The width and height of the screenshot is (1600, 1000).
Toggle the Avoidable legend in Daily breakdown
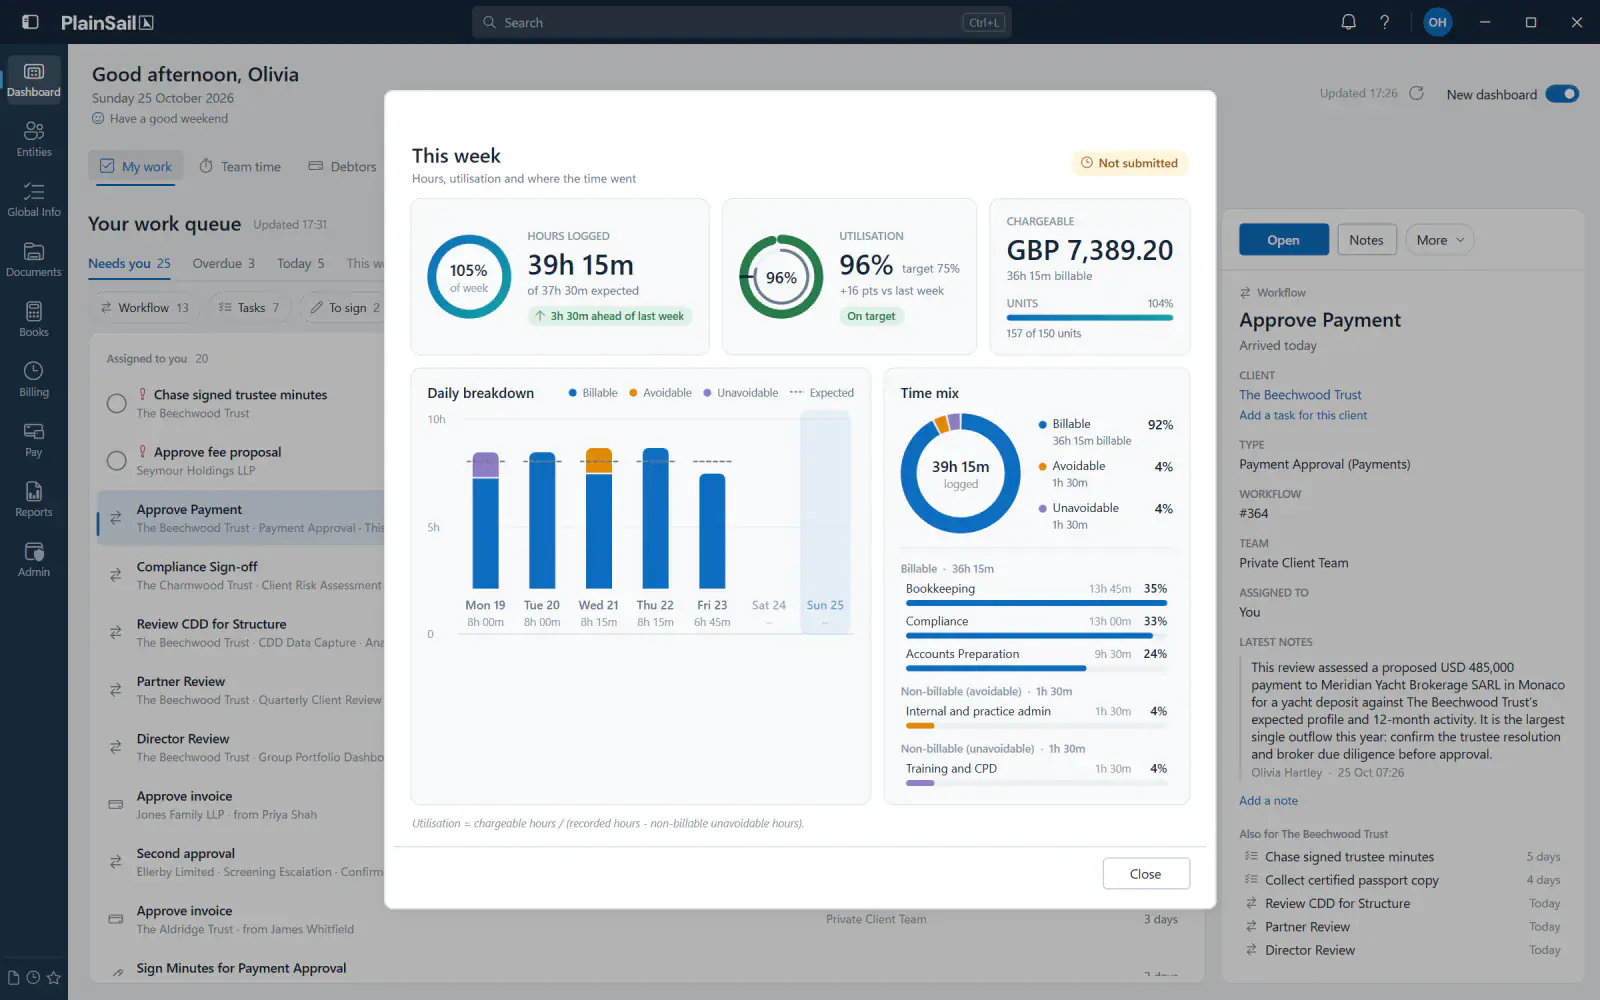point(660,393)
